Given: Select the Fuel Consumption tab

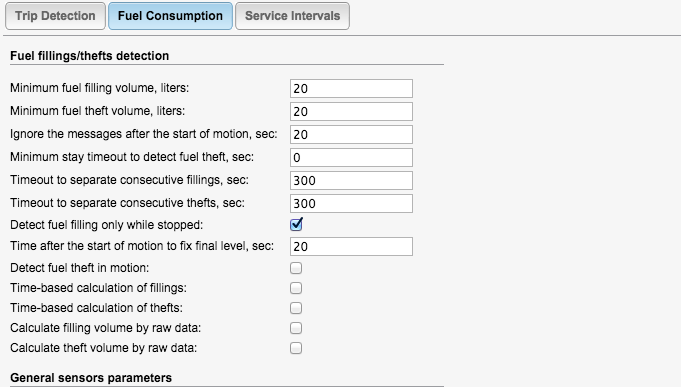Looking at the screenshot, I should [x=170, y=16].
